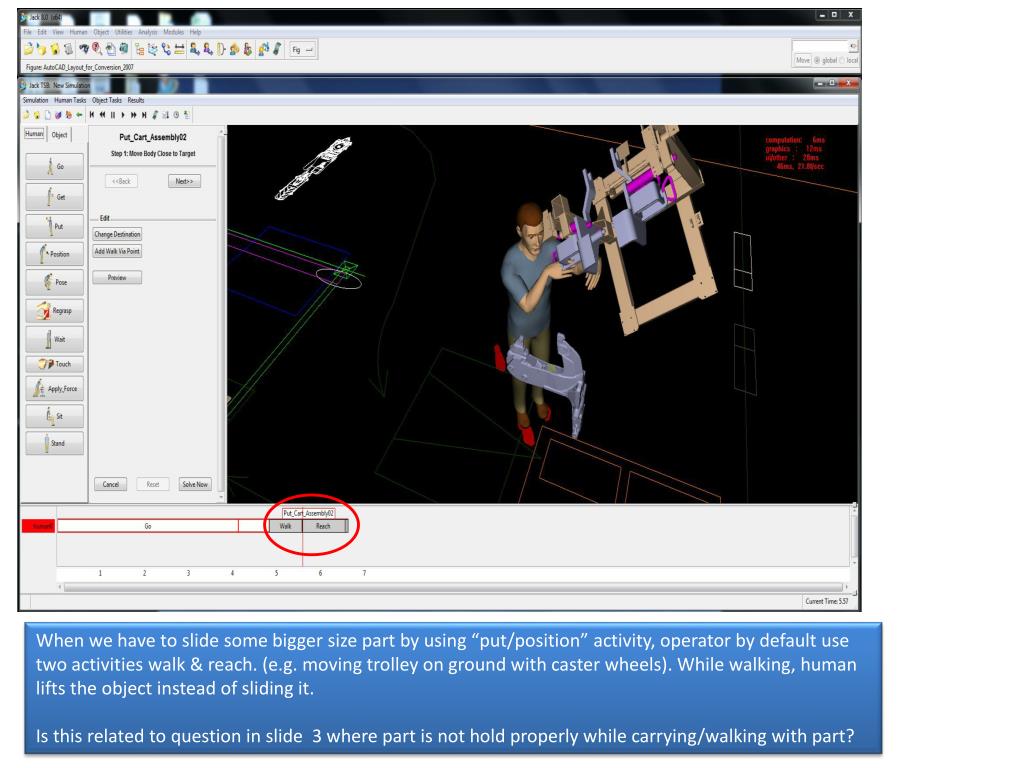1024x768 pixels.
Task: Play the simulation forward
Action: pos(123,115)
